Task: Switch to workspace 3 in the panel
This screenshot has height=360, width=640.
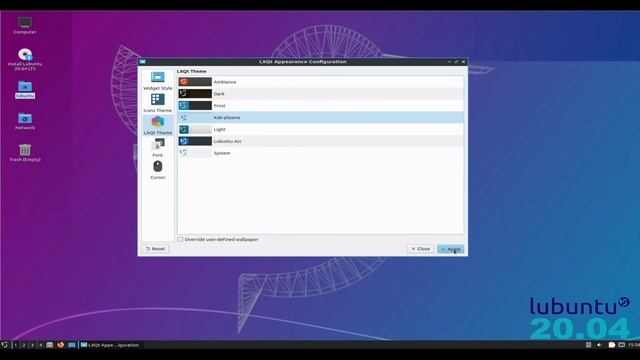Action: [32, 345]
